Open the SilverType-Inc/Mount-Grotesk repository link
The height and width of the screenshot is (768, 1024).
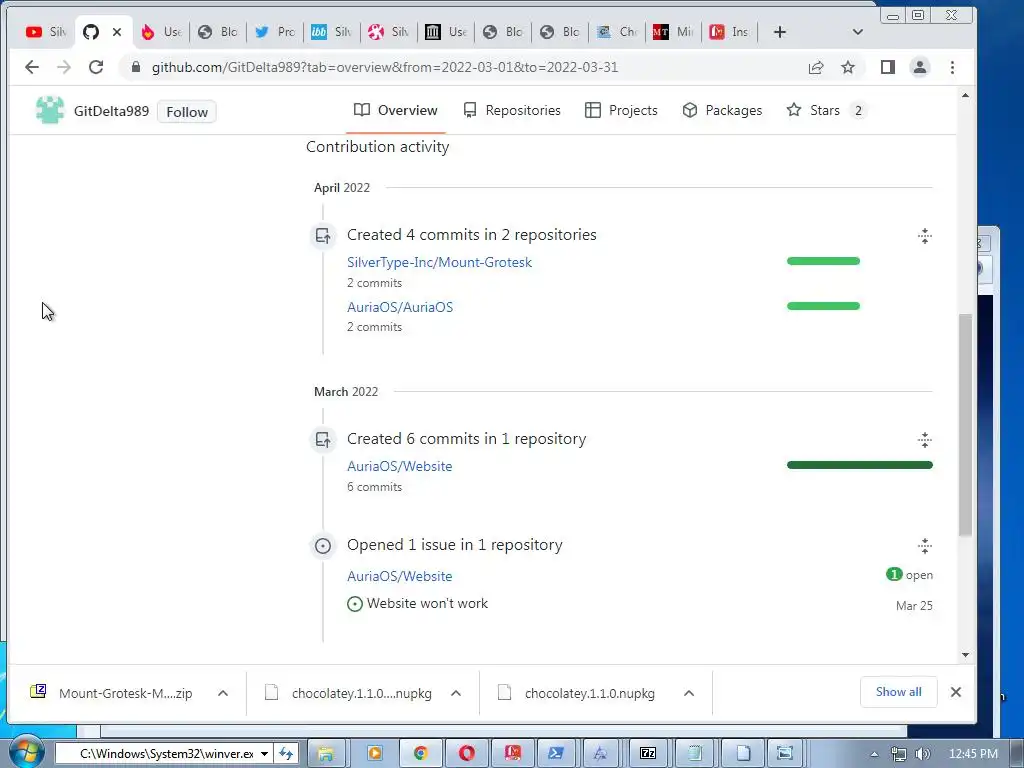(x=440, y=262)
